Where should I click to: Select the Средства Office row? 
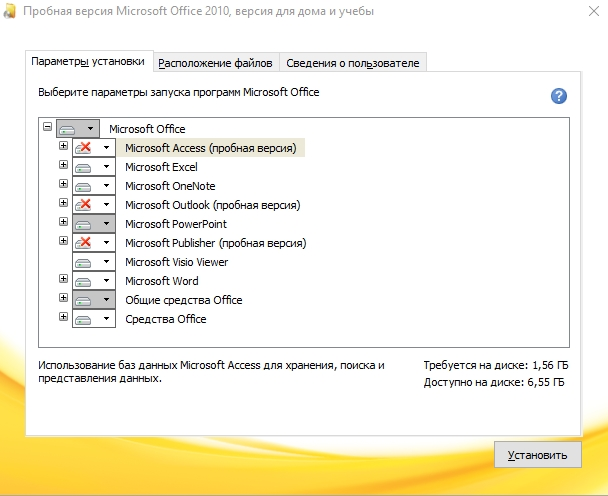coord(166,319)
